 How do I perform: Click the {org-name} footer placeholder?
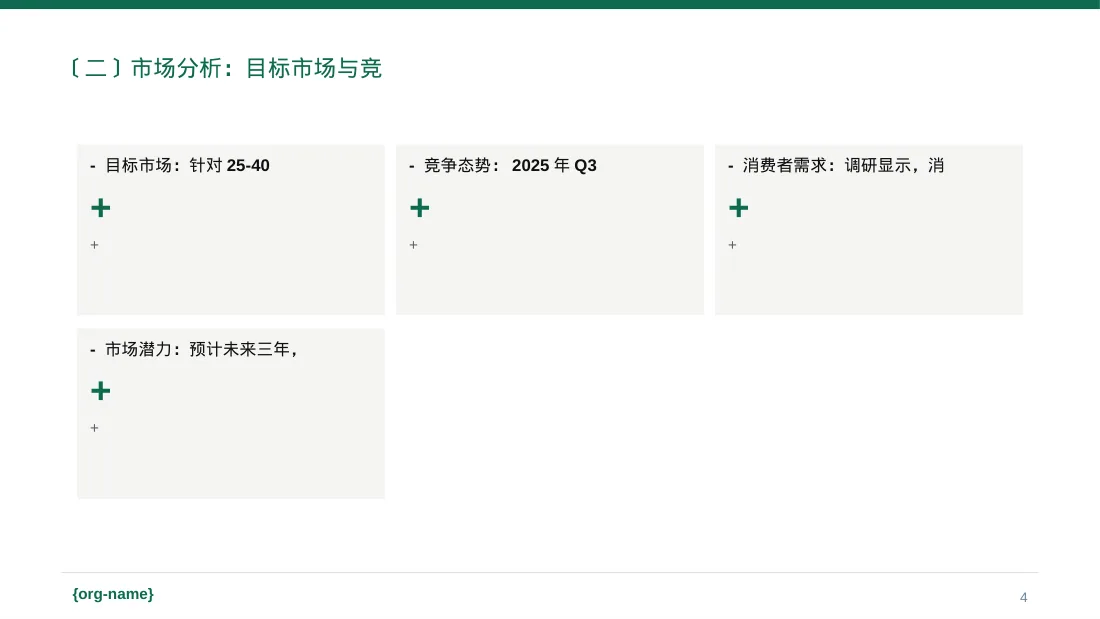coord(113,594)
